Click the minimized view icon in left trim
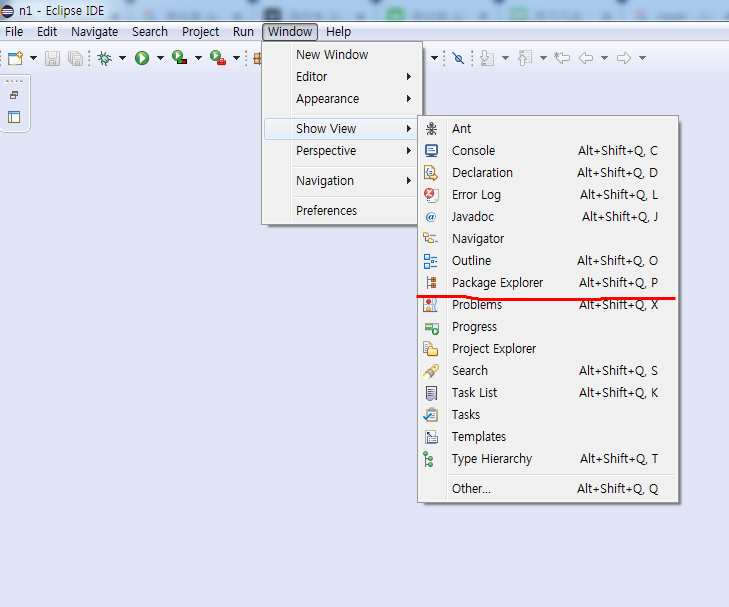The height and width of the screenshot is (607, 729). (x=14, y=117)
